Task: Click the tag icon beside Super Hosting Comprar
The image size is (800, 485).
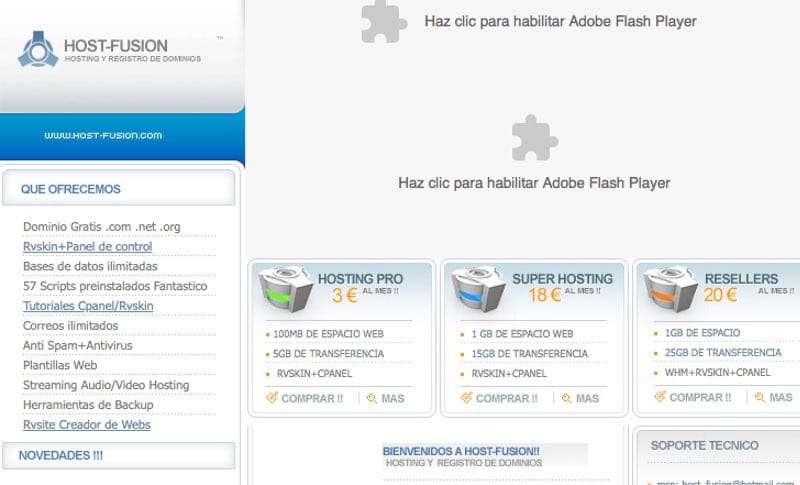Action: click(x=466, y=398)
